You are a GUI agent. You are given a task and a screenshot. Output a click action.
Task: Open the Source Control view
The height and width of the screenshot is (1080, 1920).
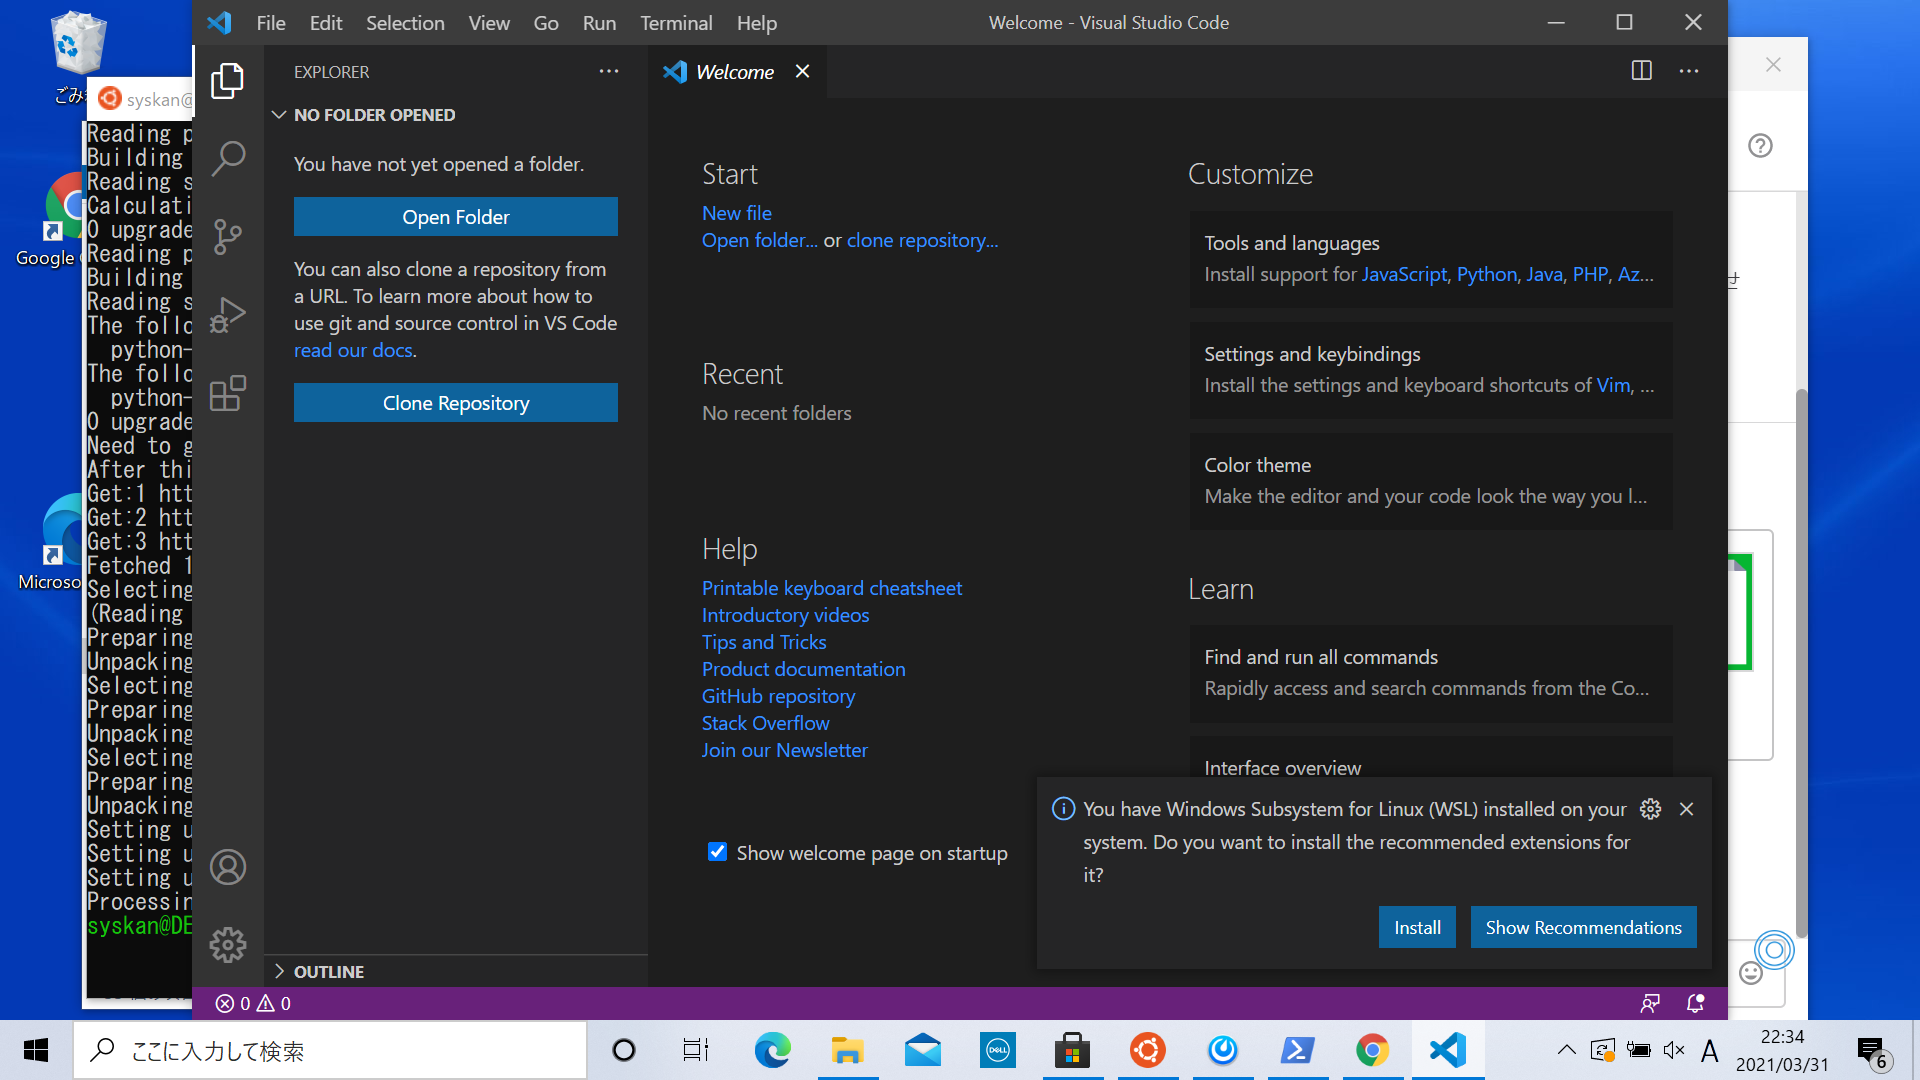point(227,237)
